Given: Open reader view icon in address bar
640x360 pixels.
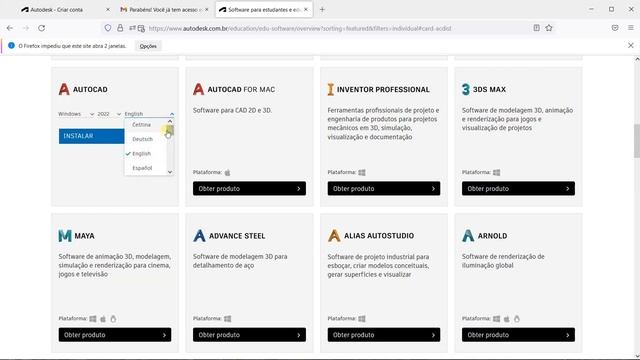Looking at the screenshot, I should 536,28.
